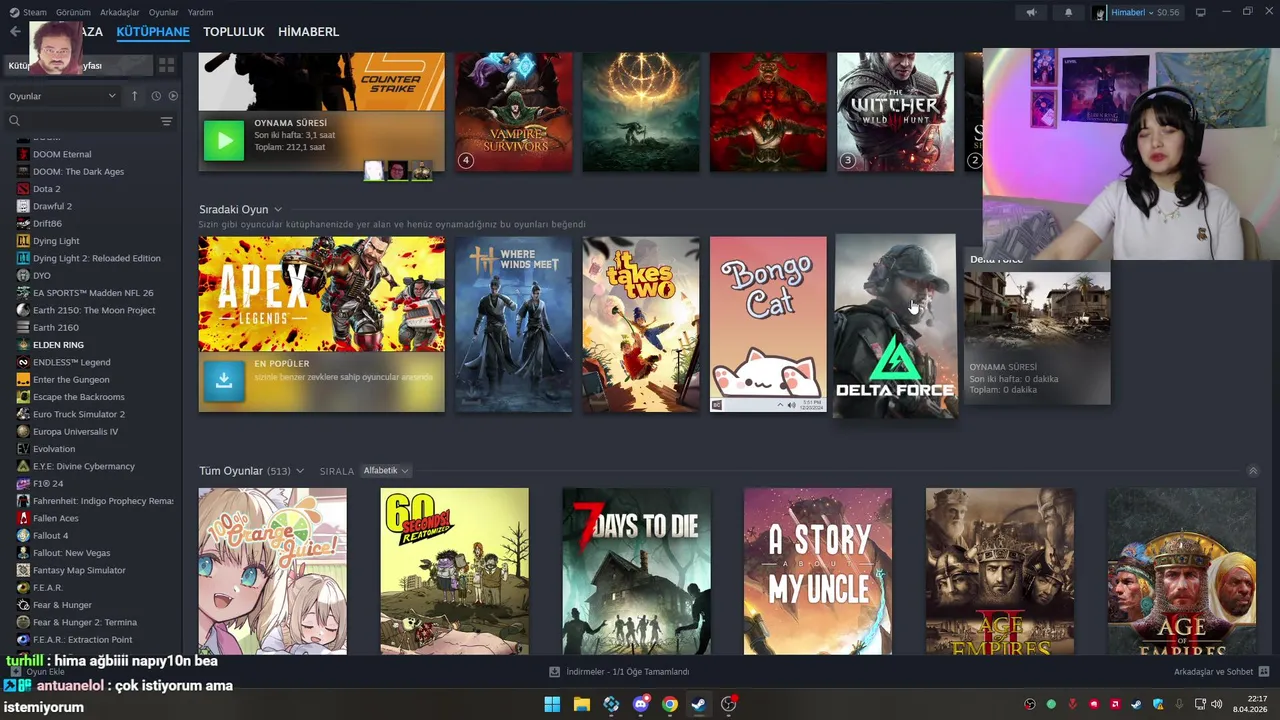Open the Alfabetik sort dropdown
The height and width of the screenshot is (720, 1280).
pos(385,471)
